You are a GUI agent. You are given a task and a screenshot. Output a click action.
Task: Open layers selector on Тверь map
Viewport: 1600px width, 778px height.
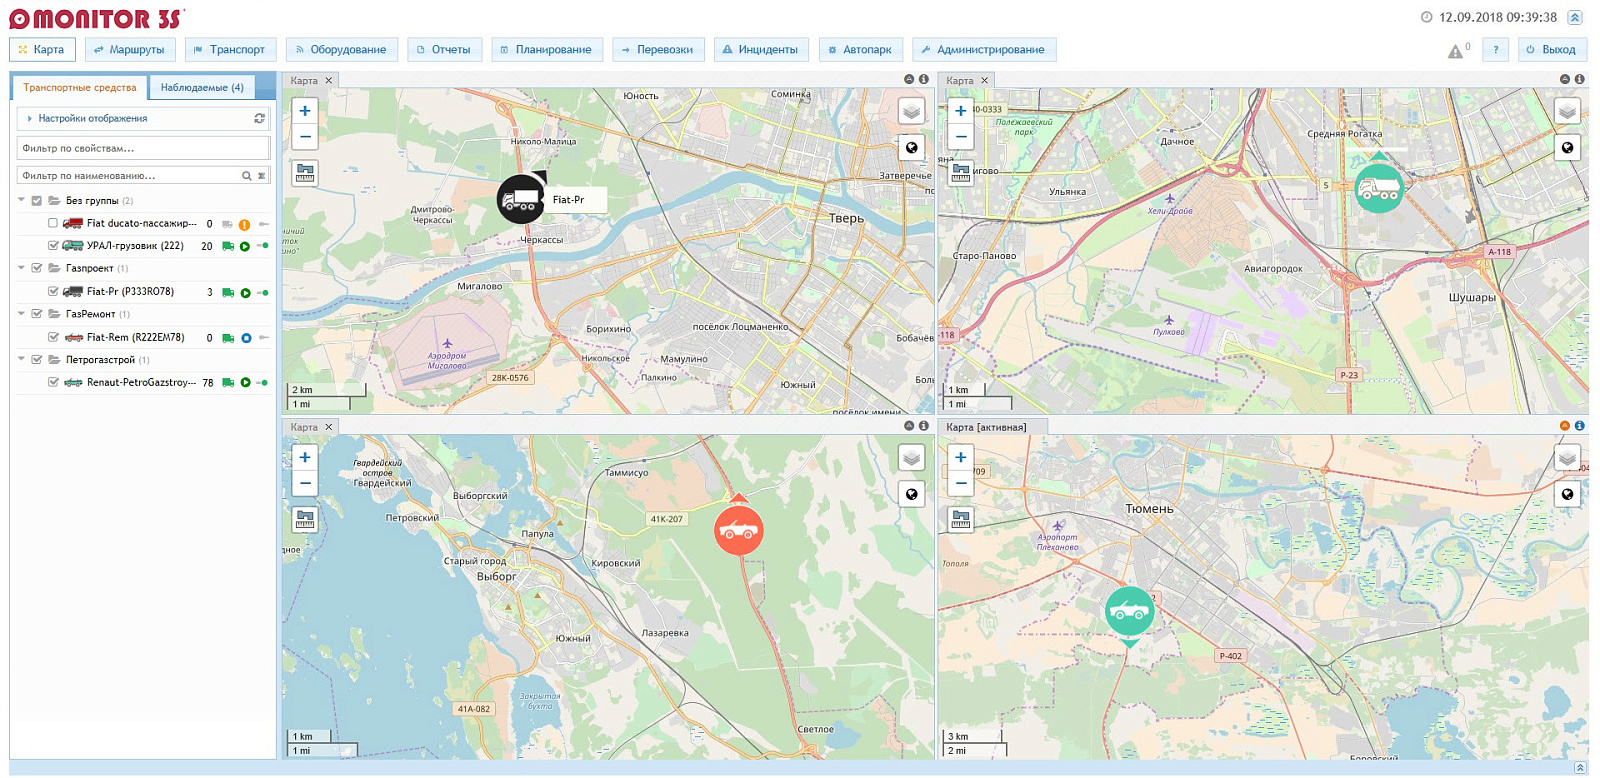pyautogui.click(x=911, y=111)
